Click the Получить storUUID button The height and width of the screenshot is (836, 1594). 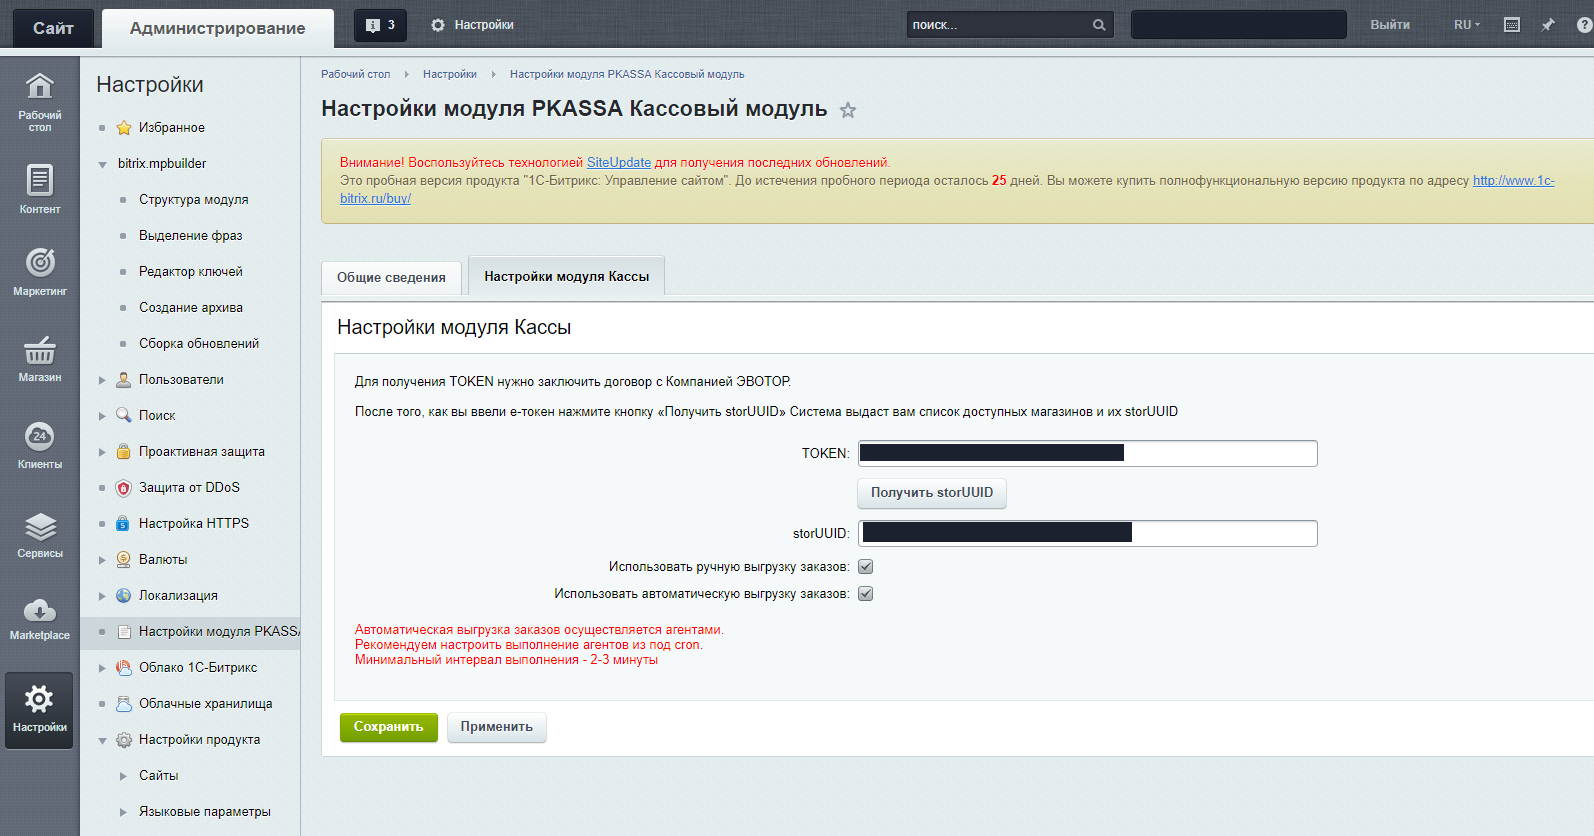[932, 493]
